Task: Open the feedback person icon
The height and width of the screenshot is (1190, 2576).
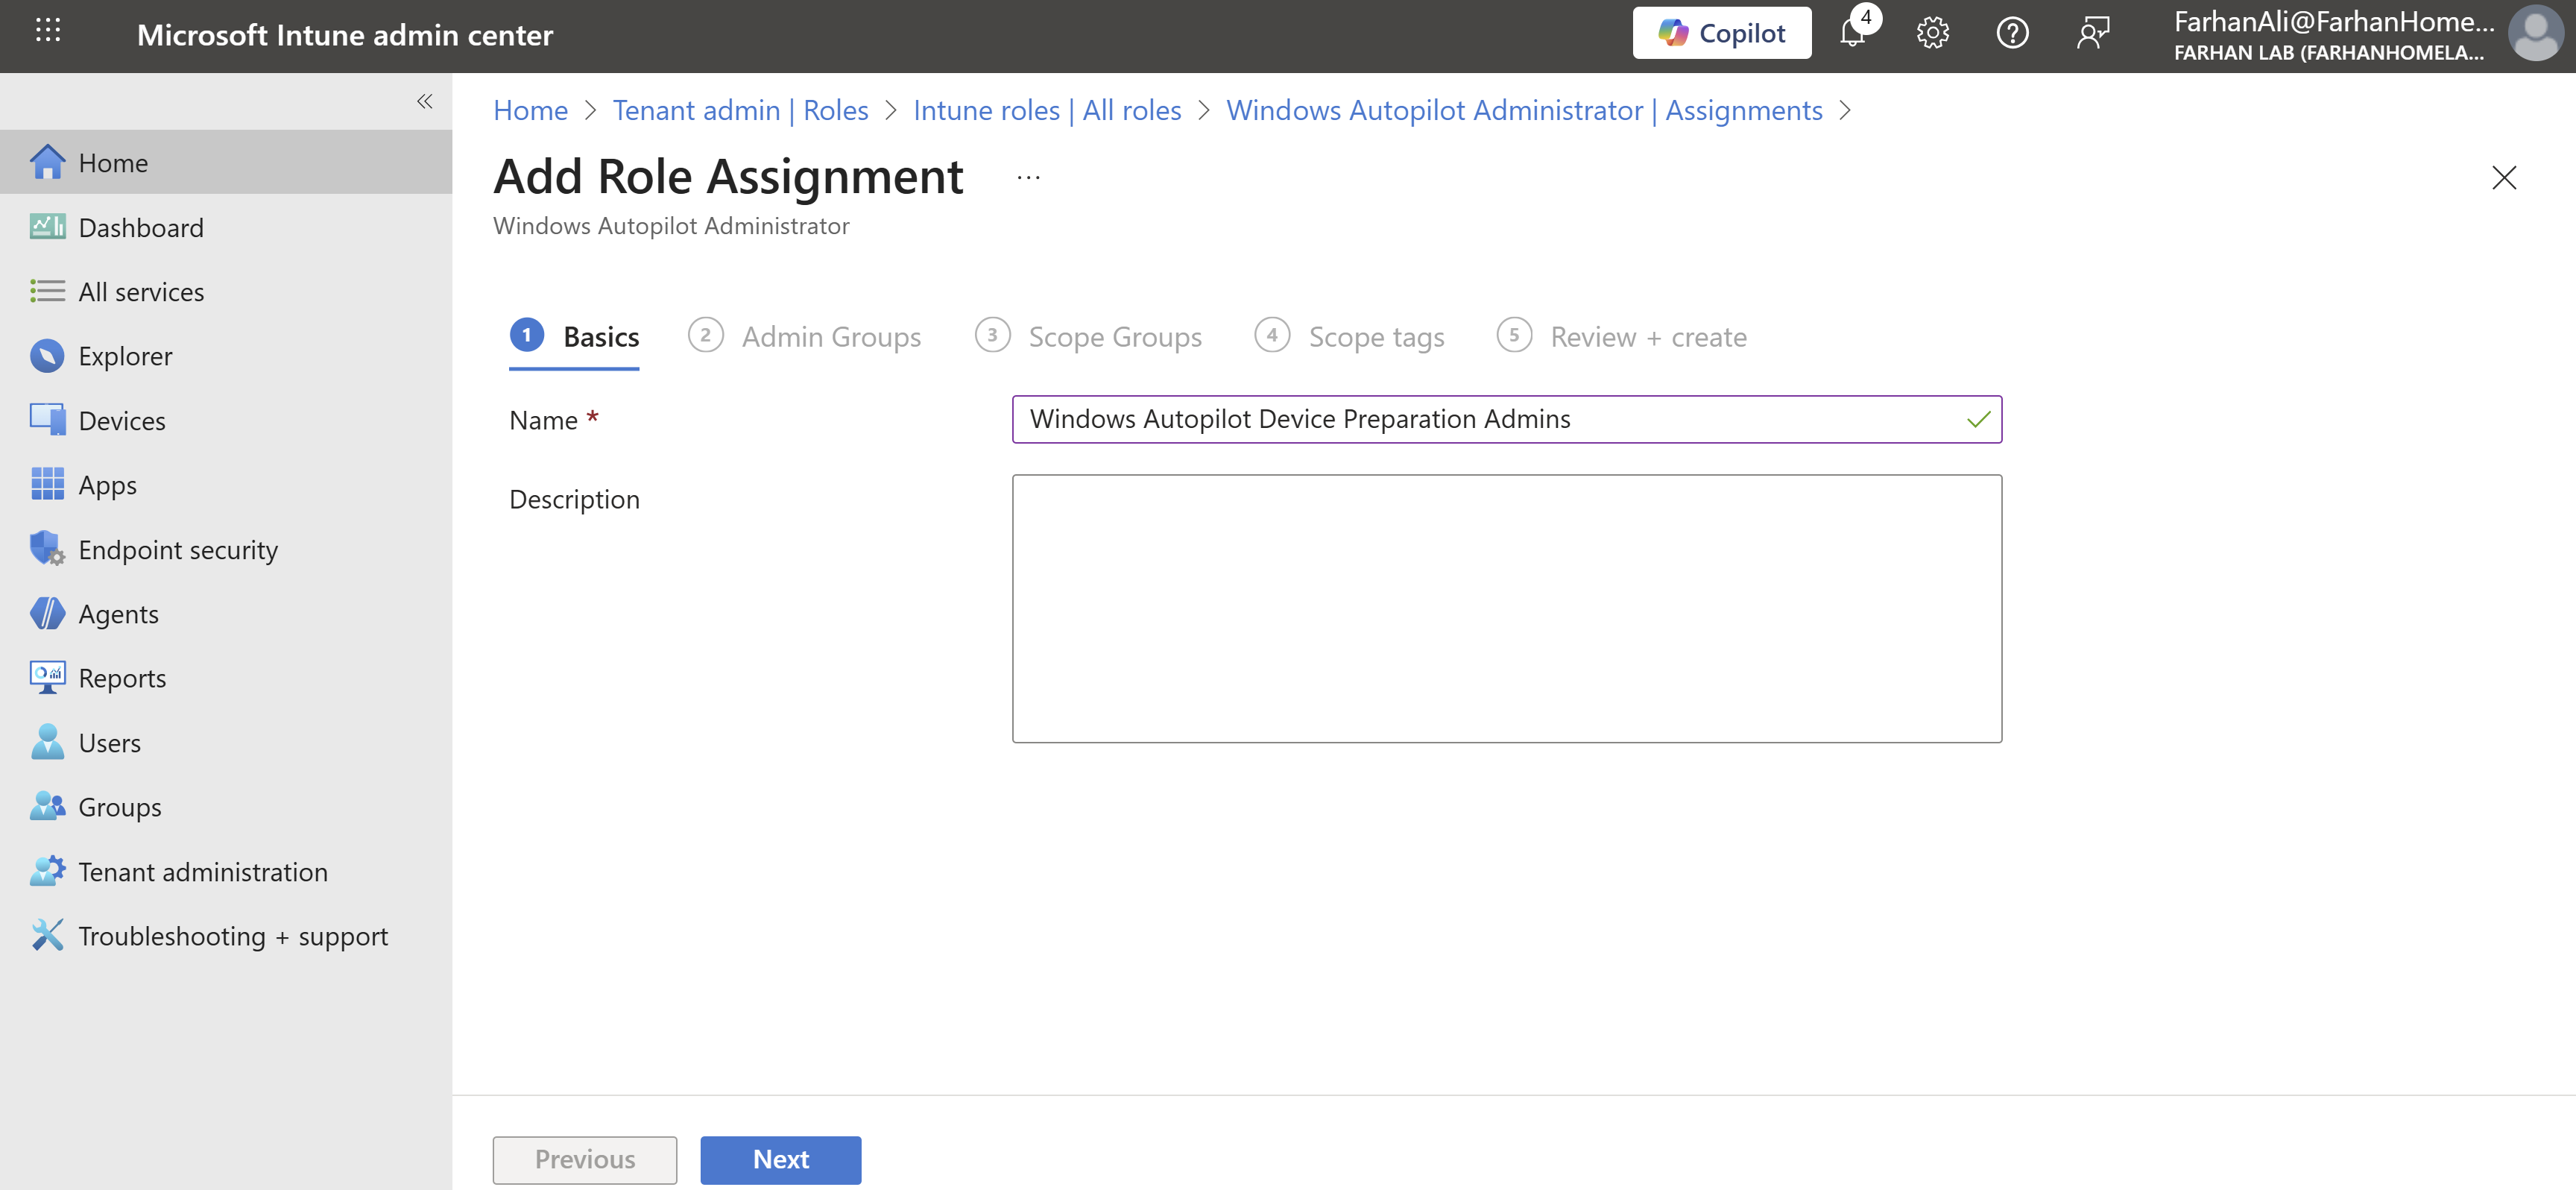Action: coord(2092,33)
